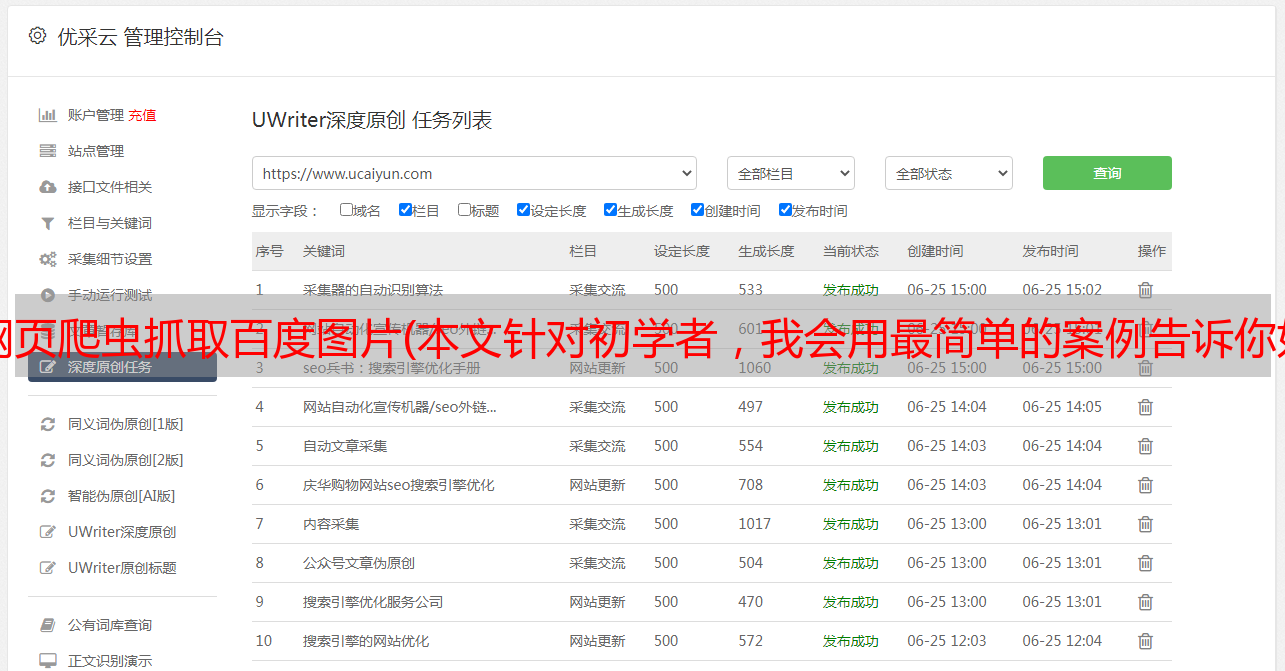Image resolution: width=1285 pixels, height=671 pixels.
Task: Open the 全部状态 status dropdown
Action: coord(948,173)
